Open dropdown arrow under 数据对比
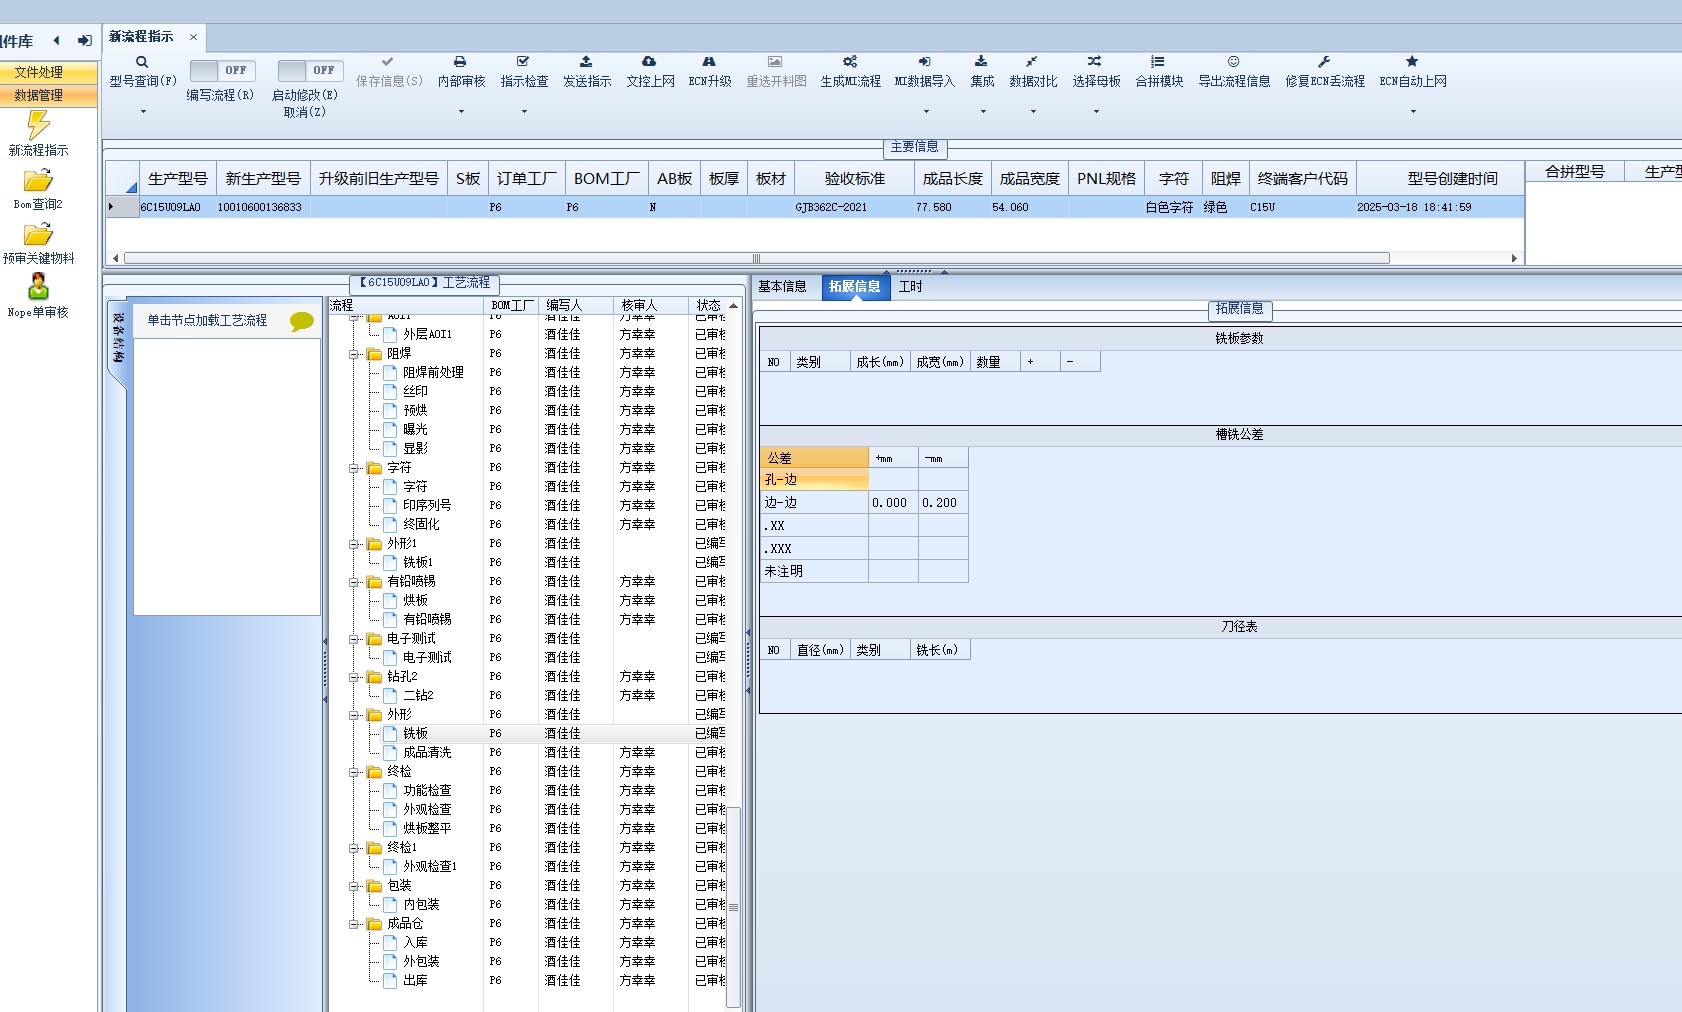 [1033, 111]
